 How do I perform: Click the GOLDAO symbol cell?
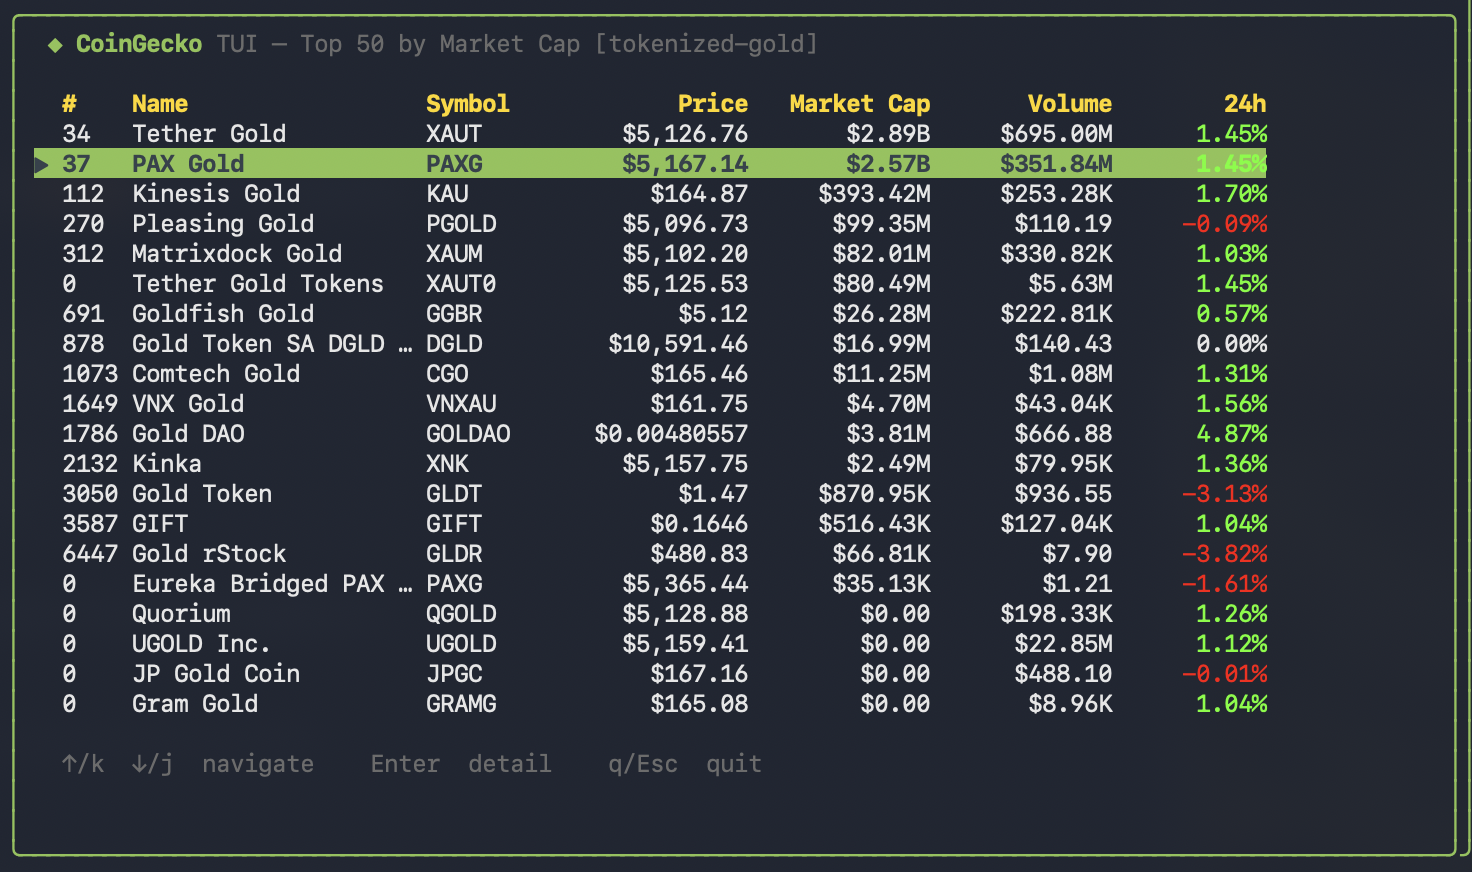468,434
